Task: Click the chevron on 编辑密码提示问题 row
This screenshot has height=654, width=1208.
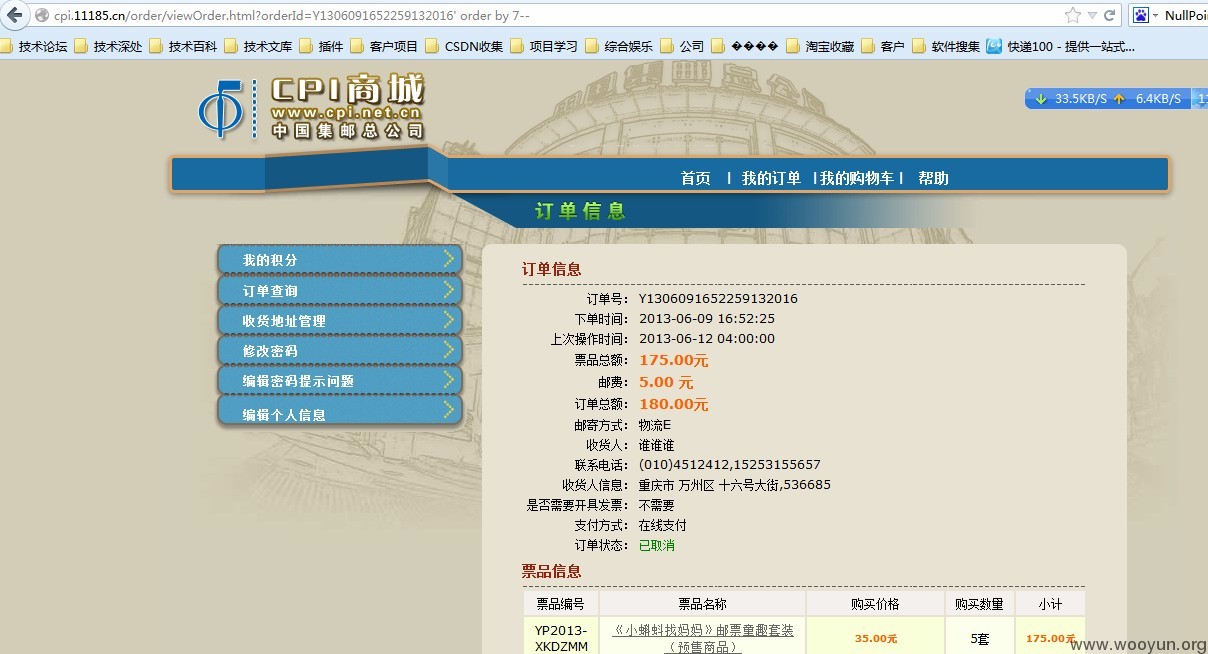Action: pyautogui.click(x=448, y=381)
